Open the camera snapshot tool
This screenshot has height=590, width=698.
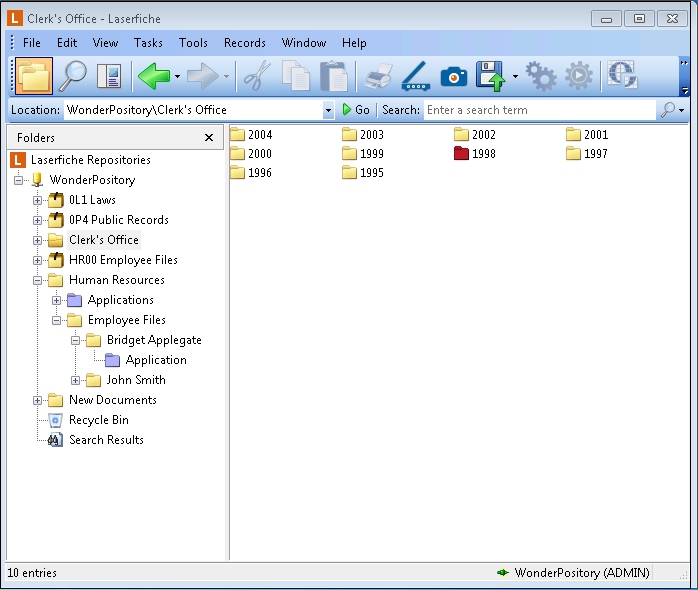click(x=454, y=77)
